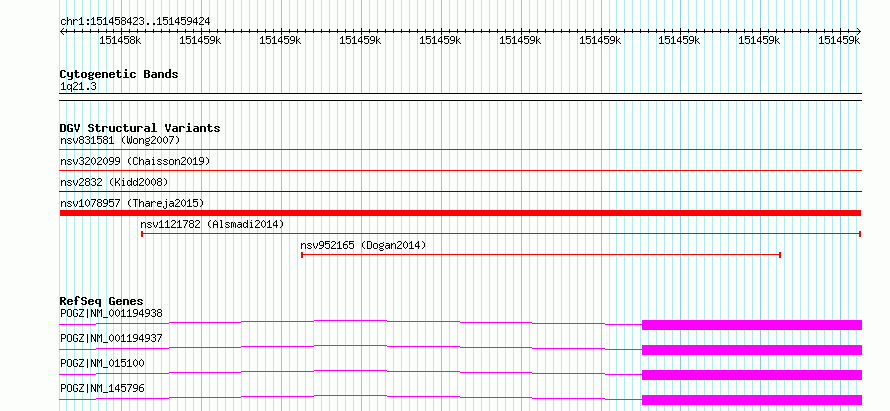Click the nsv952165 red span line
The image size is (890, 411).
(x=541, y=255)
